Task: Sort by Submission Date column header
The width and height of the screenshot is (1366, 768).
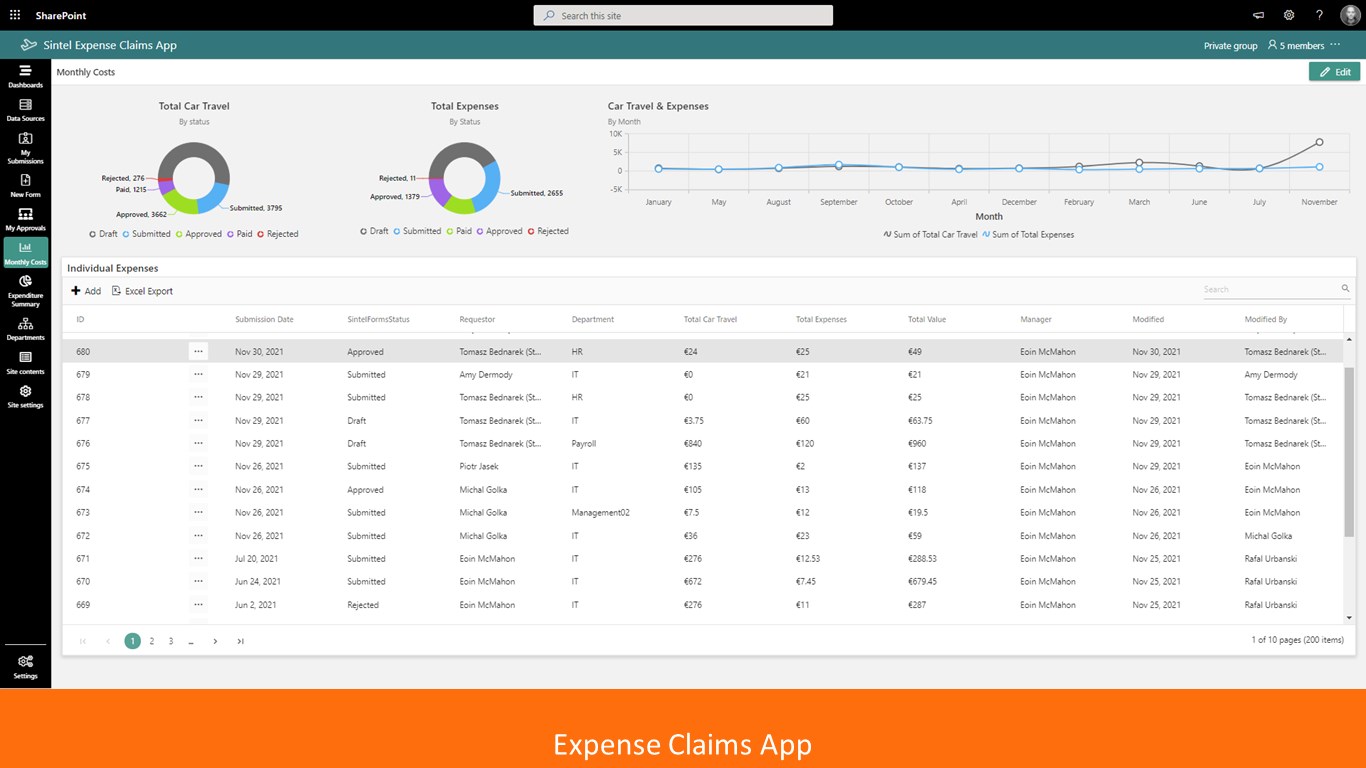Action: [264, 320]
